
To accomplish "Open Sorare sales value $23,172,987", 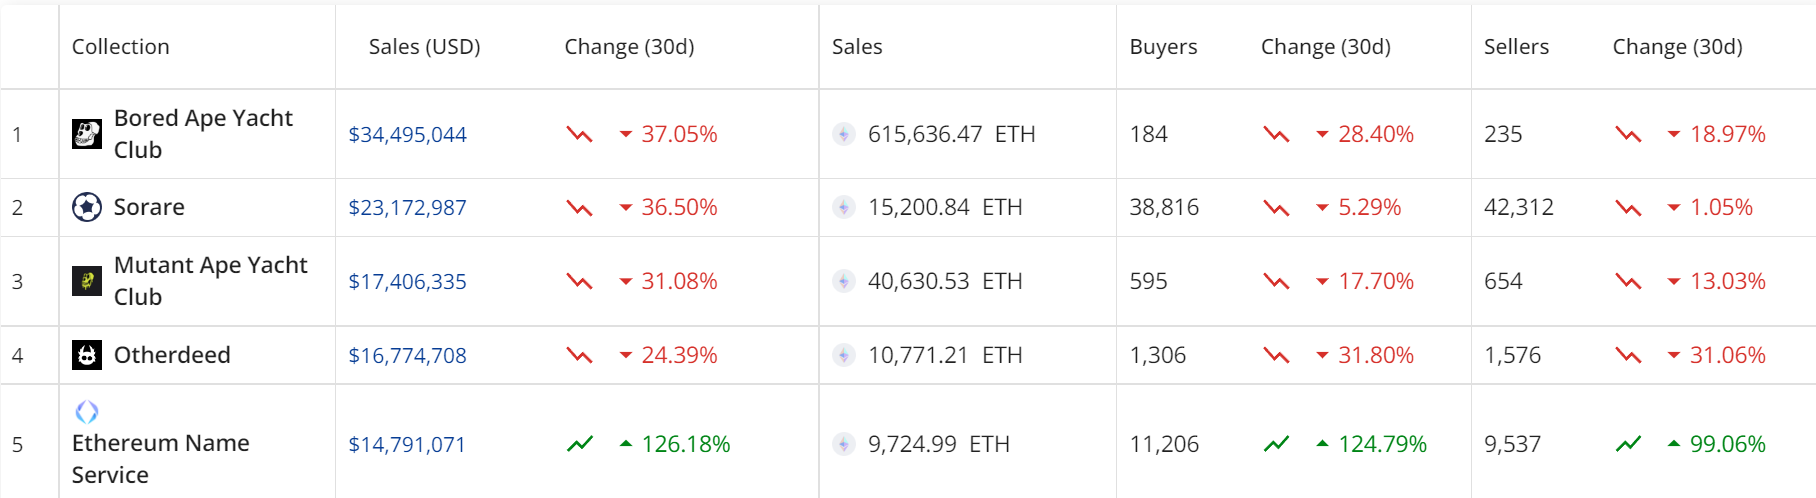I will point(407,208).
